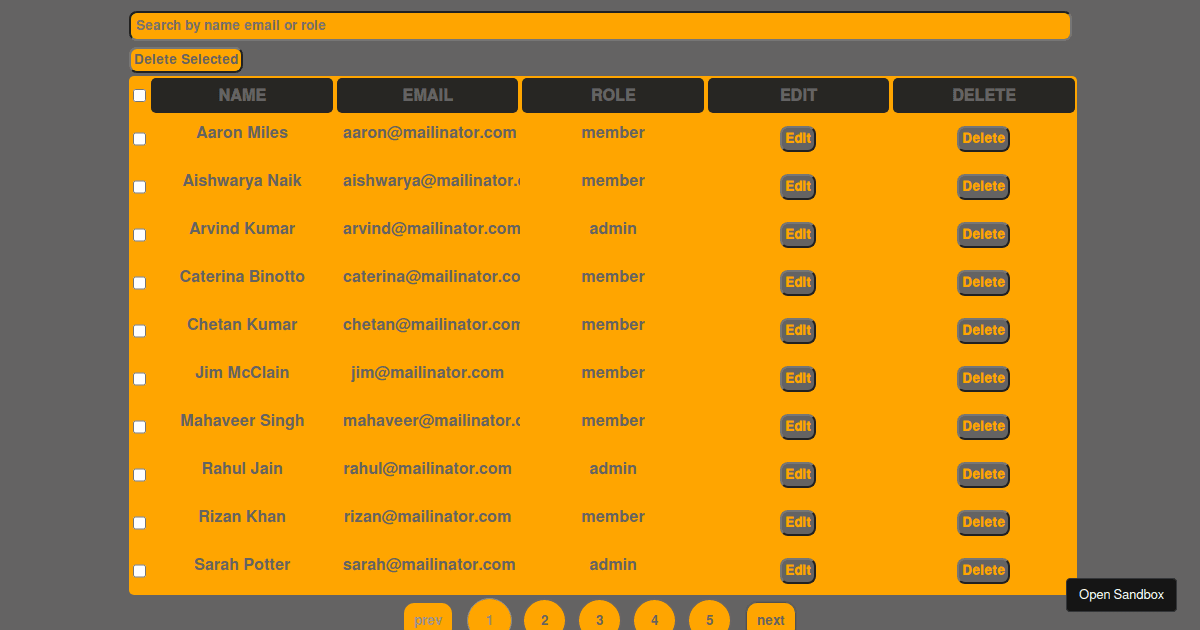Viewport: 1200px width, 630px height.
Task: Click Edit for Caterina Binotto
Action: (797, 283)
